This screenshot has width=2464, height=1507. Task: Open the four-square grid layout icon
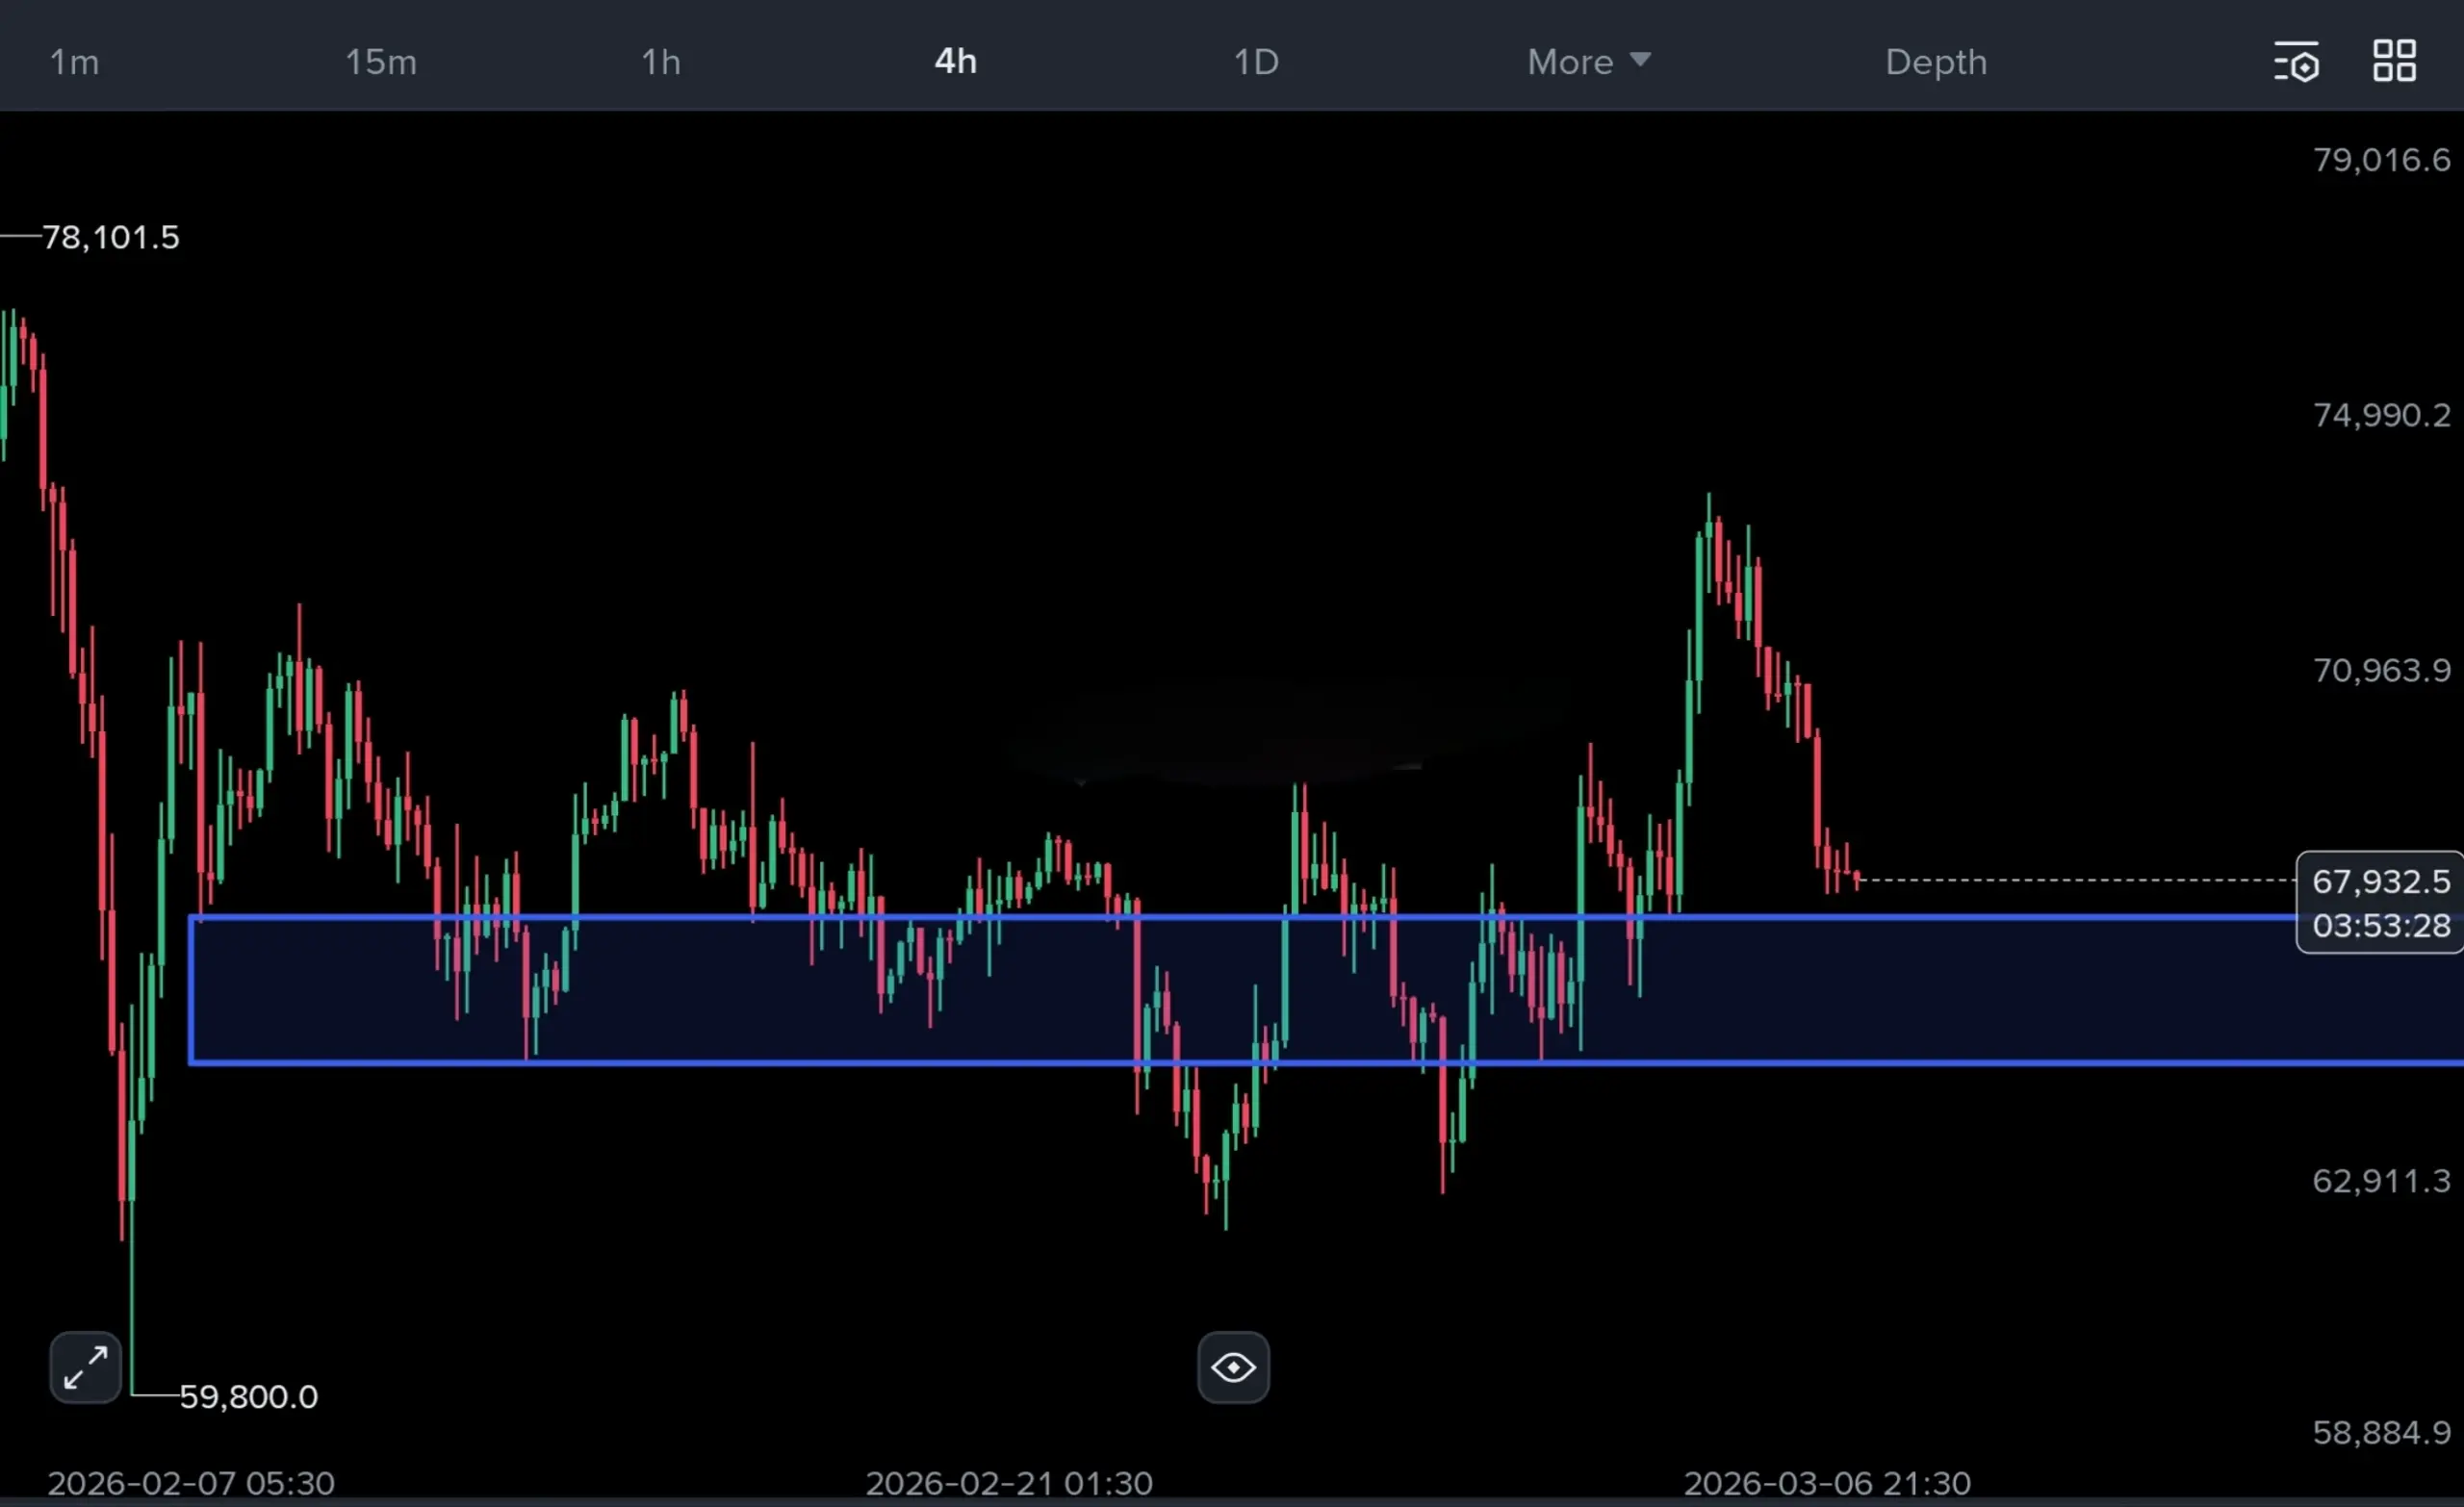pos(2394,61)
